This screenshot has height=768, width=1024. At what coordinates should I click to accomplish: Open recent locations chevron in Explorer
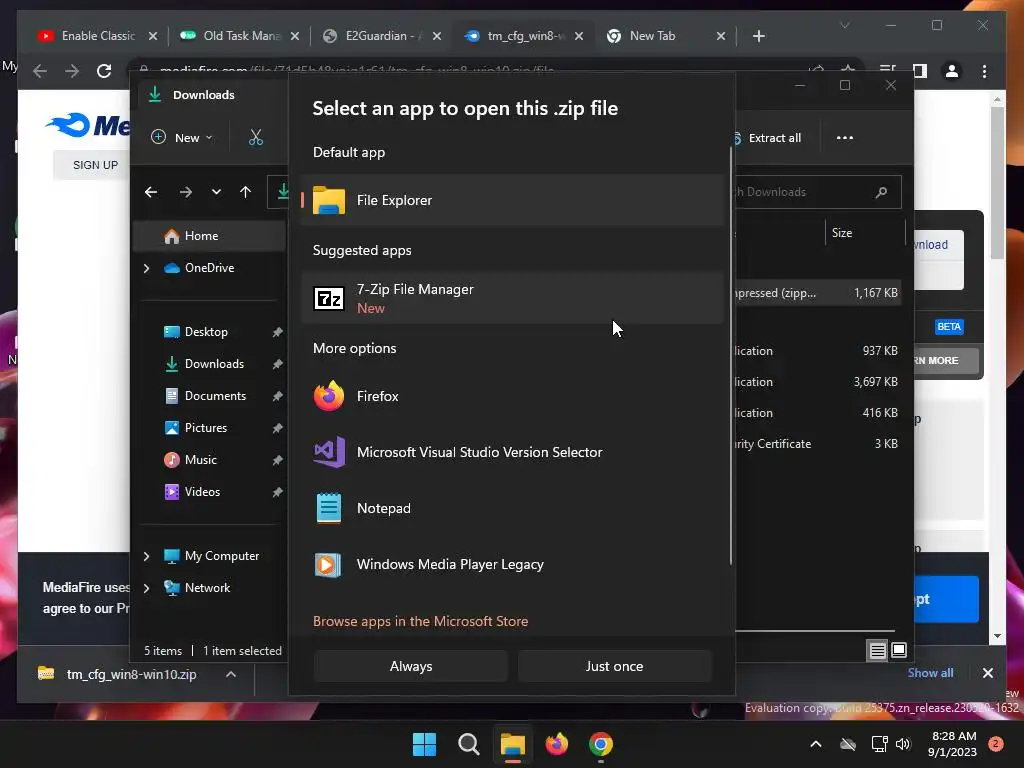[x=216, y=192]
